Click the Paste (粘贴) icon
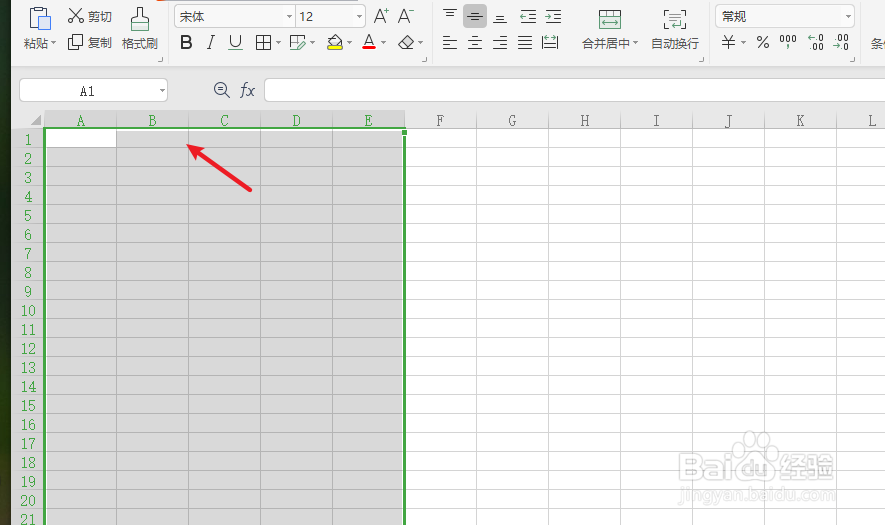The width and height of the screenshot is (885, 525). 40,18
